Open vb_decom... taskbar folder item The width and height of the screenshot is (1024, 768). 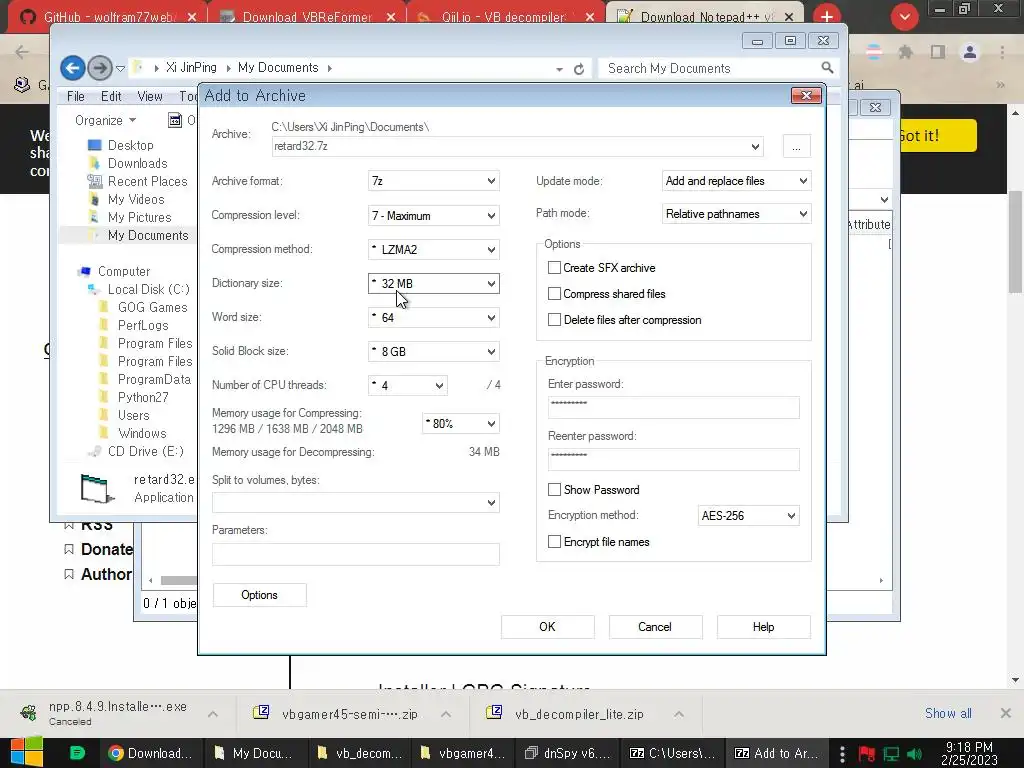point(359,753)
